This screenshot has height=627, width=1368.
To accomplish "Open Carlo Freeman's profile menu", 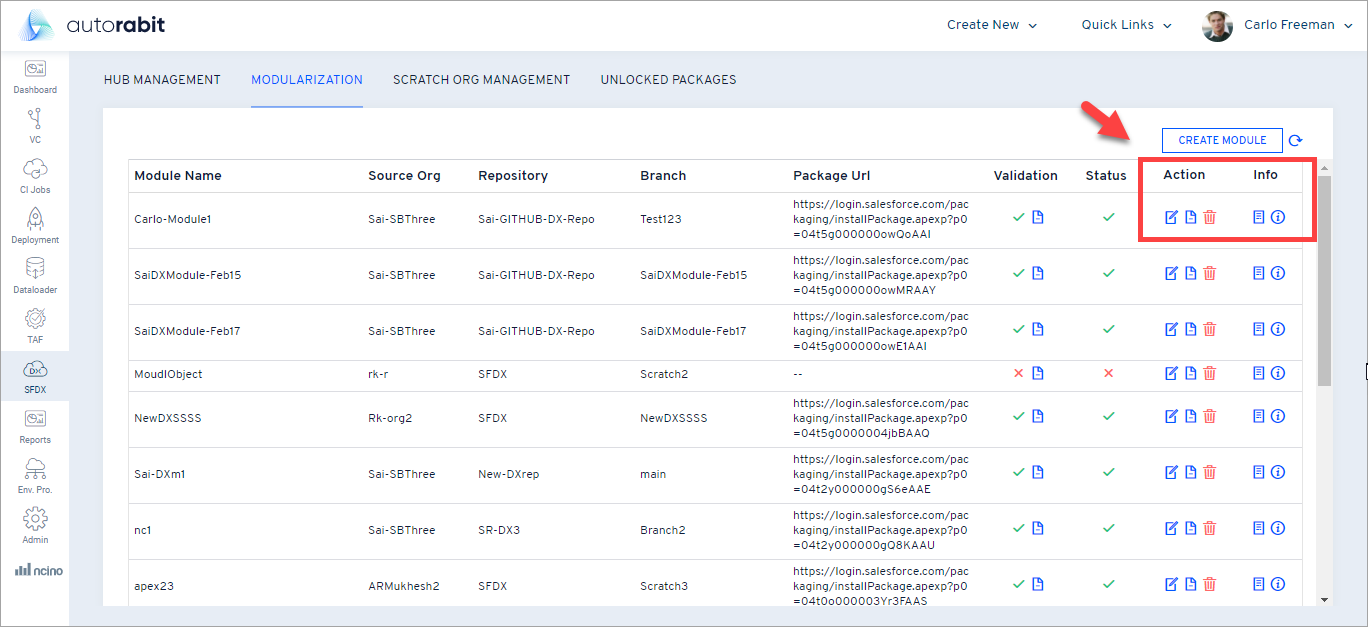I will 1288,24.
